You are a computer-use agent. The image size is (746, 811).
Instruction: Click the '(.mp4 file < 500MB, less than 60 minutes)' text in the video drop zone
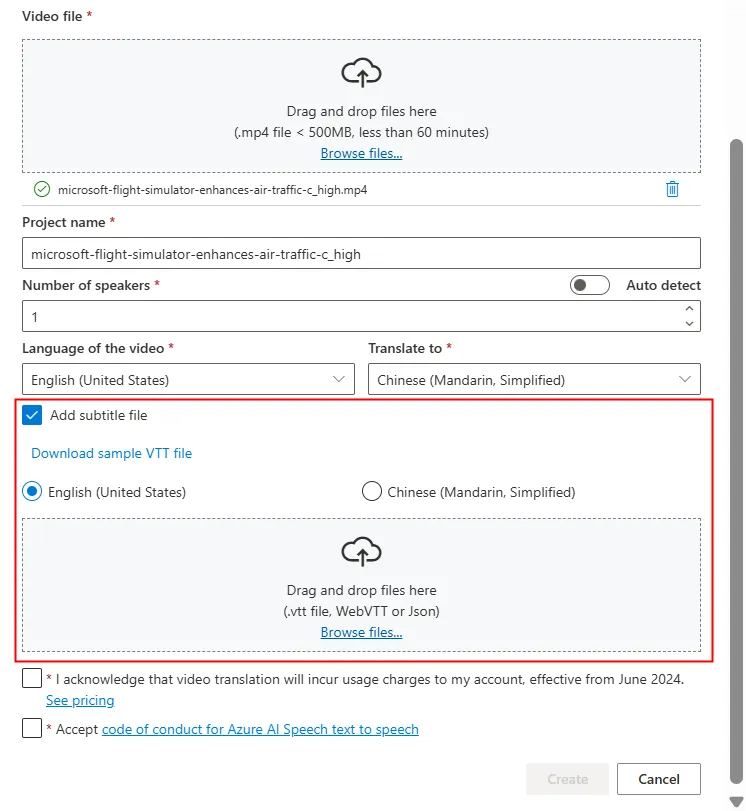pyautogui.click(x=361, y=132)
